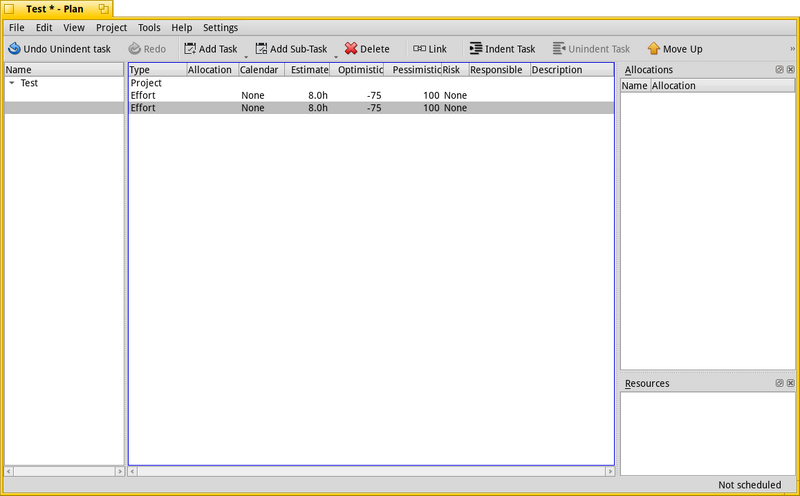This screenshot has width=800, height=496.
Task: Click the Link chain icon
Action: pyautogui.click(x=419, y=48)
